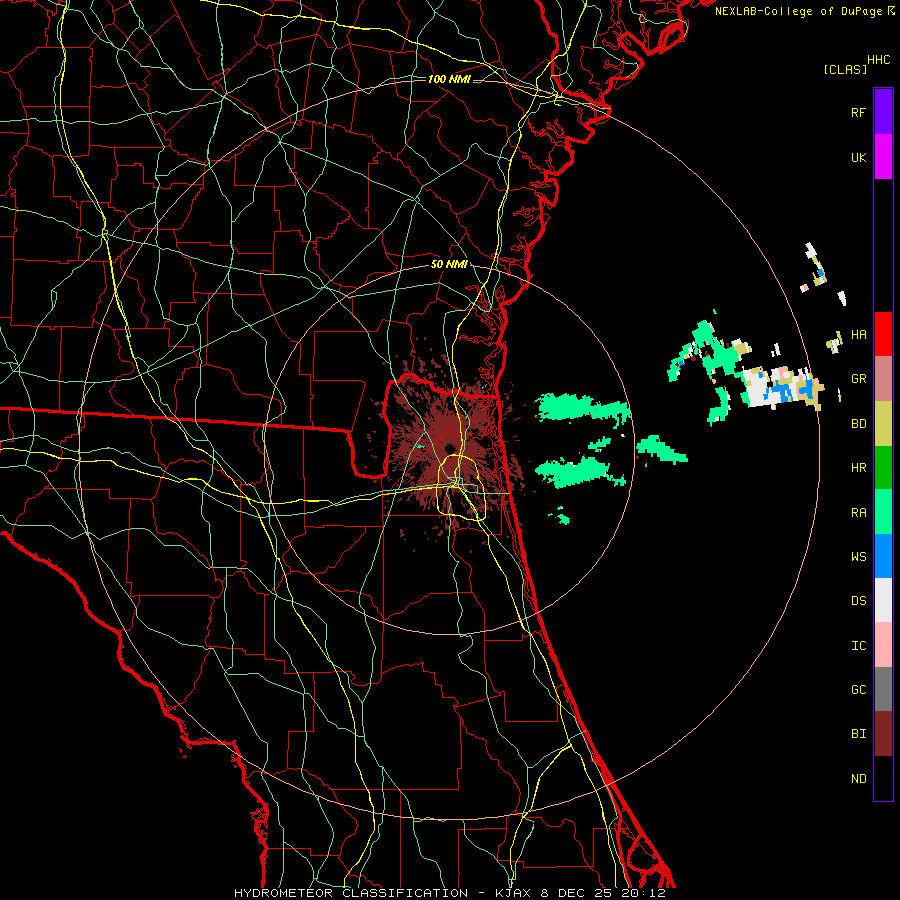Pick the RA rain color swatch

pyautogui.click(x=883, y=512)
